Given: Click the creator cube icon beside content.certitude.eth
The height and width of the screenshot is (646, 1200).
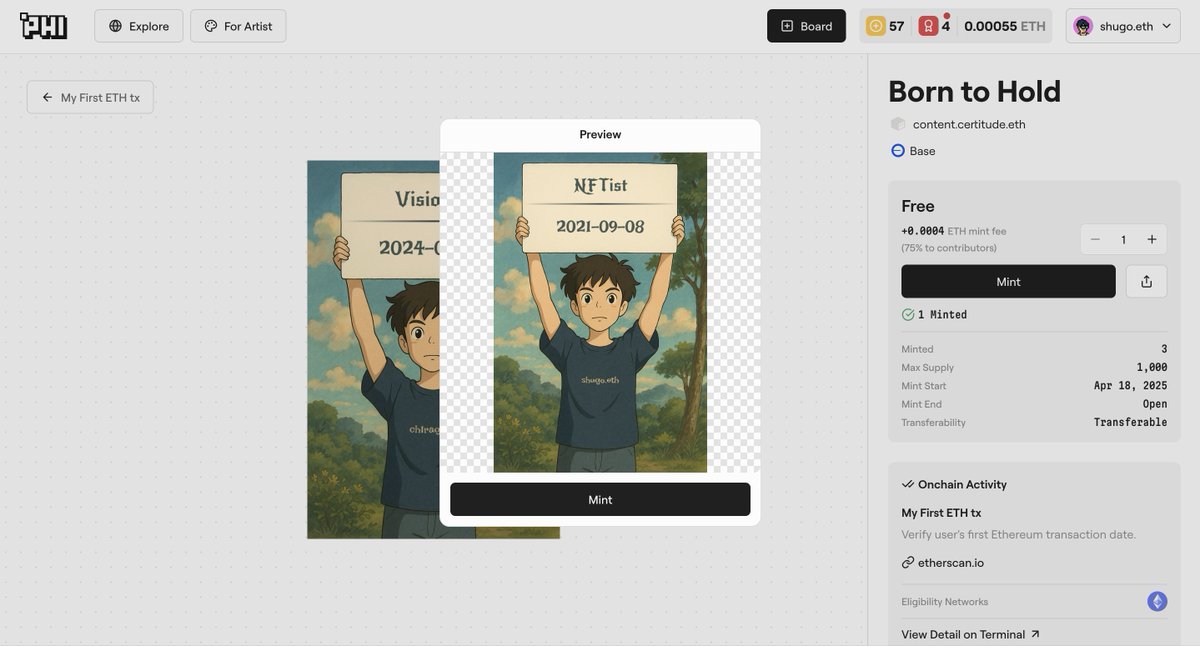Looking at the screenshot, I should (x=898, y=124).
